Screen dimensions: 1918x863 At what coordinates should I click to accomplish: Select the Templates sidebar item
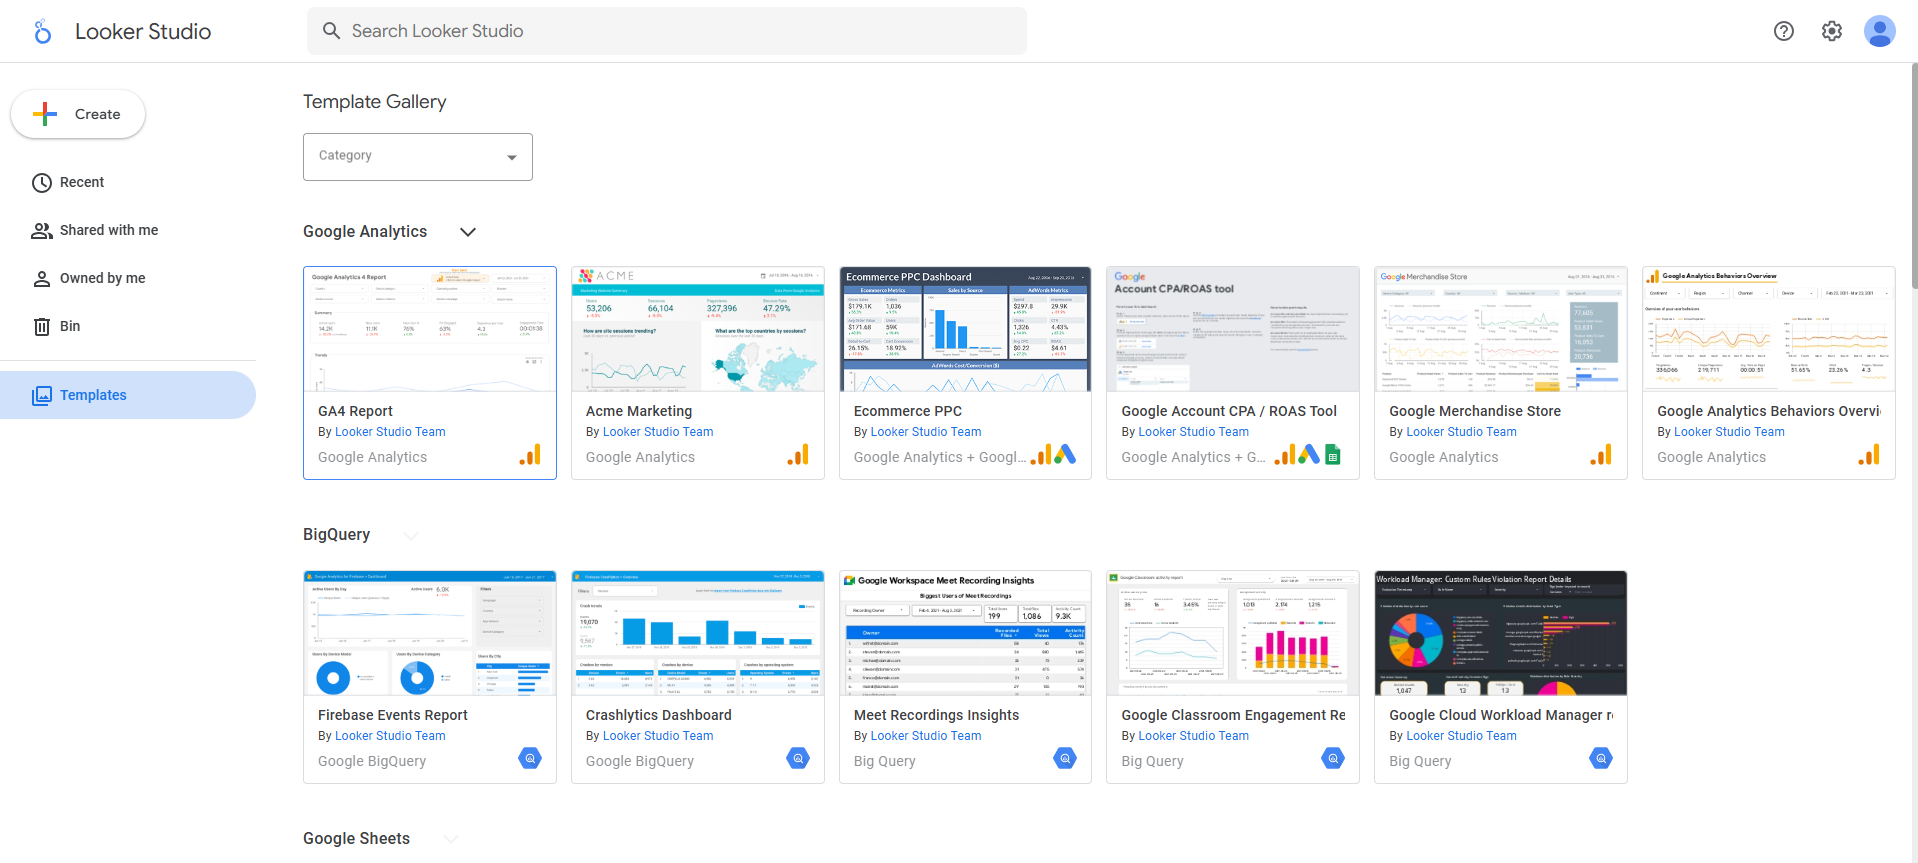coord(128,395)
